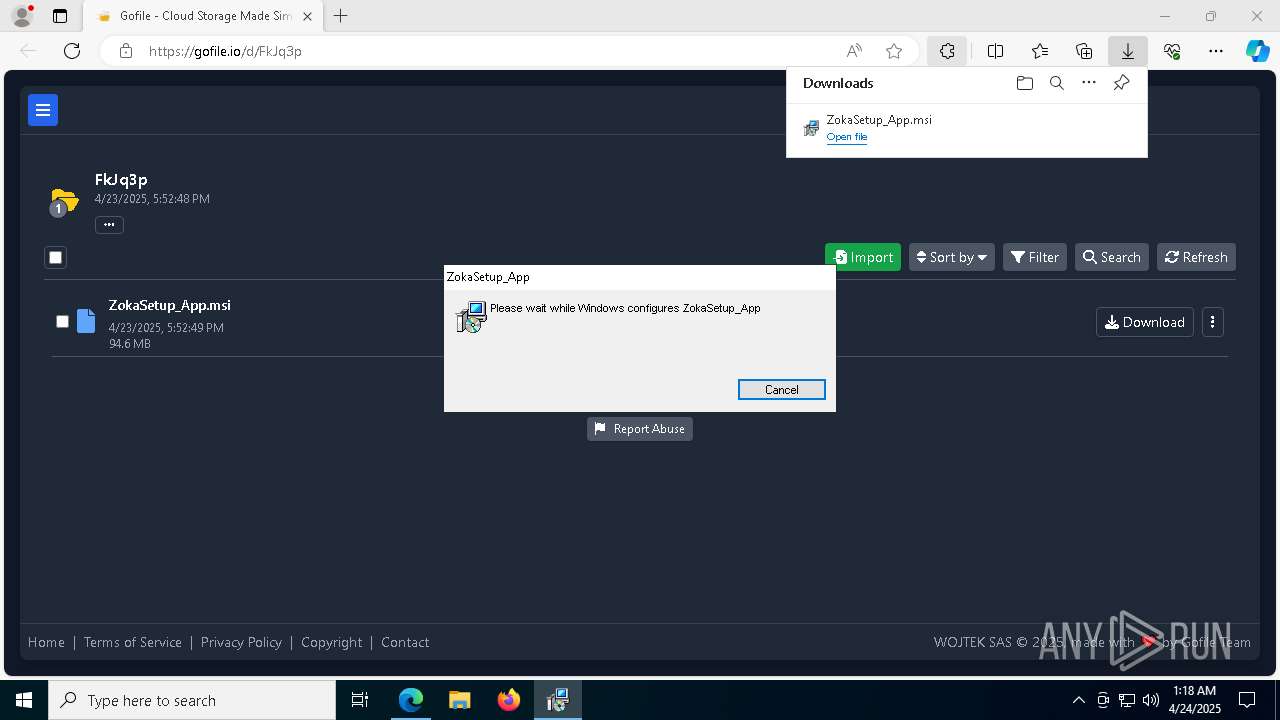Cancel the ZokaSetup_App installer dialog

[781, 389]
